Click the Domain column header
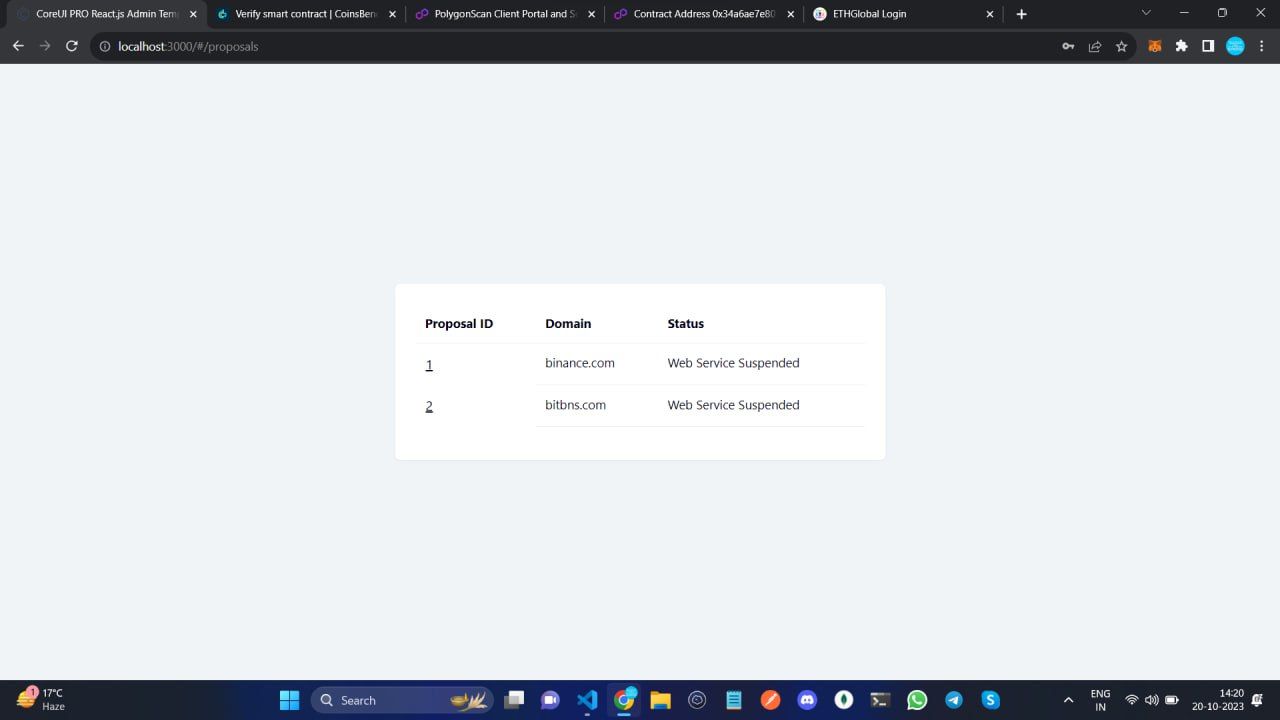This screenshot has width=1280, height=720. (x=568, y=324)
